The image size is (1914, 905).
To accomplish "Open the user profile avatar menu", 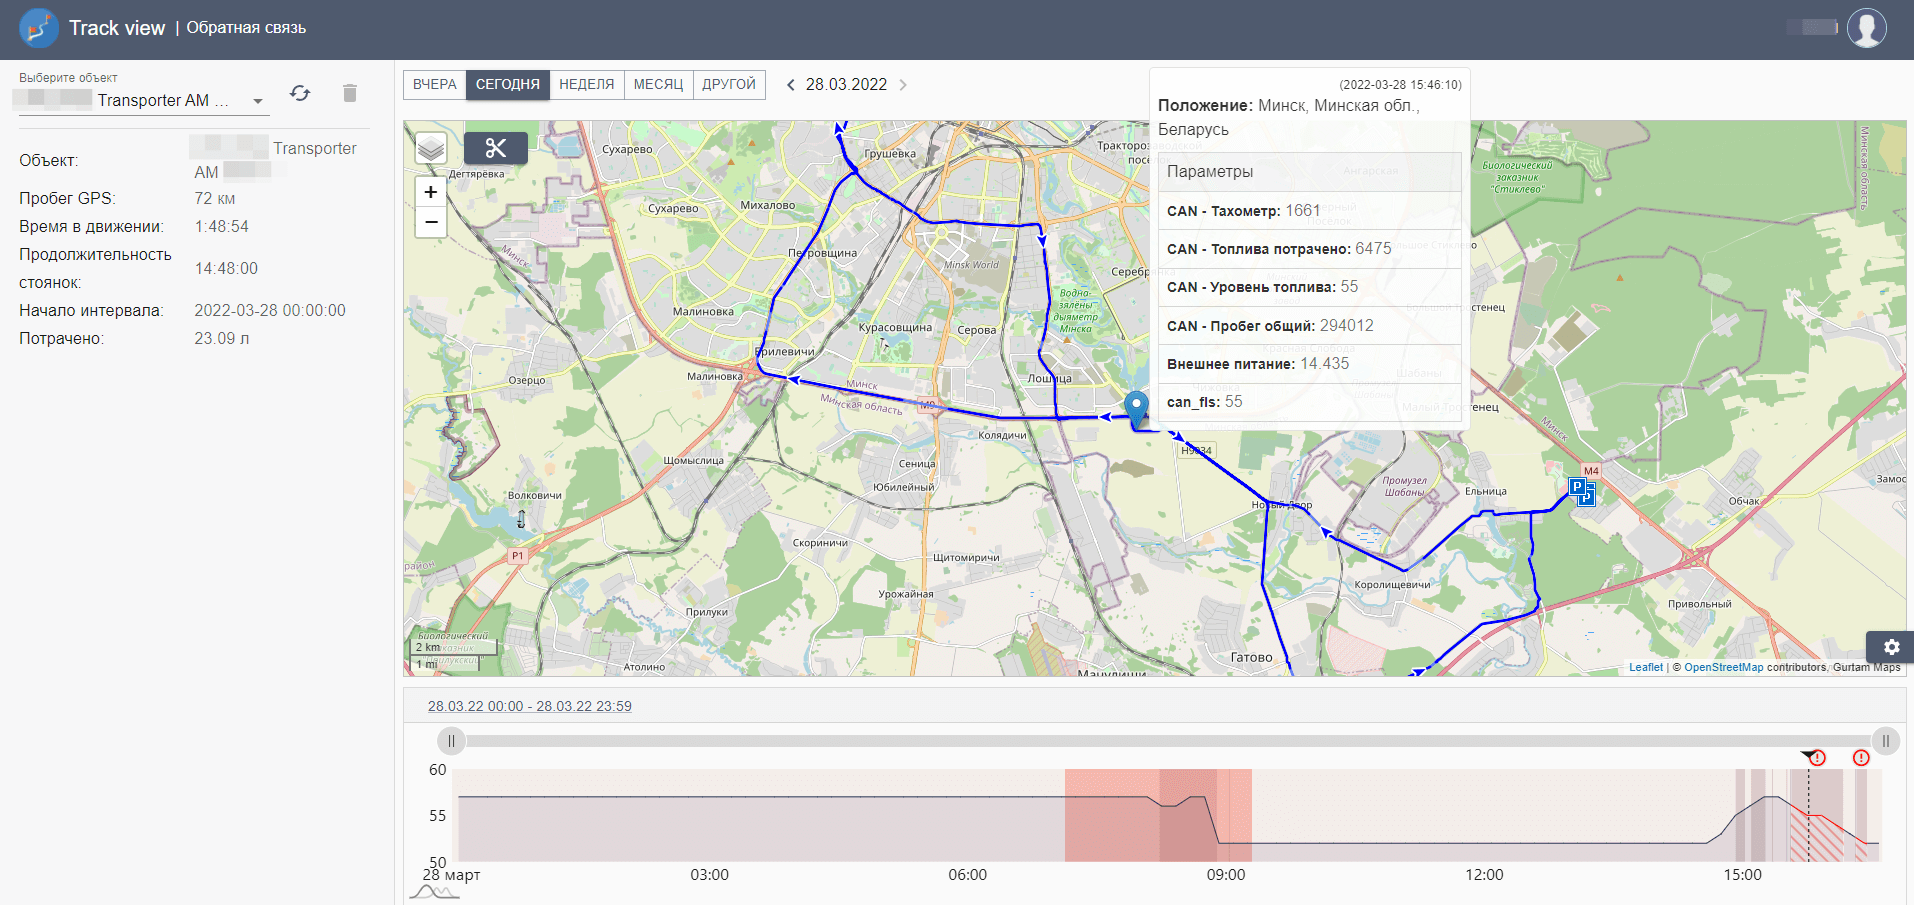I will click(x=1866, y=28).
